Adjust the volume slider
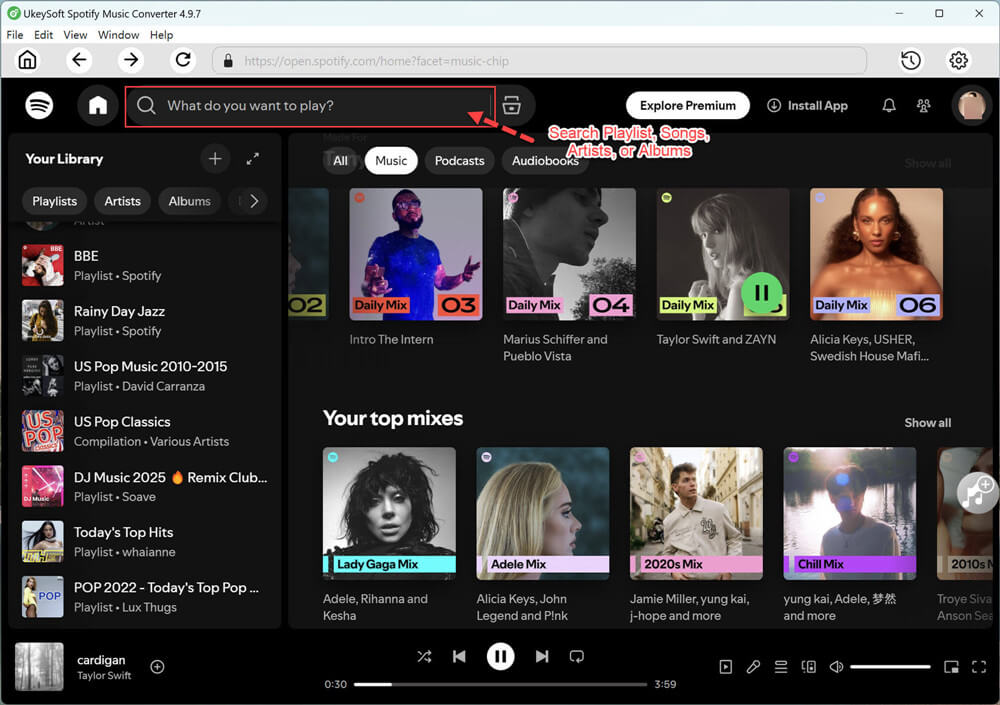1000x705 pixels. tap(890, 667)
